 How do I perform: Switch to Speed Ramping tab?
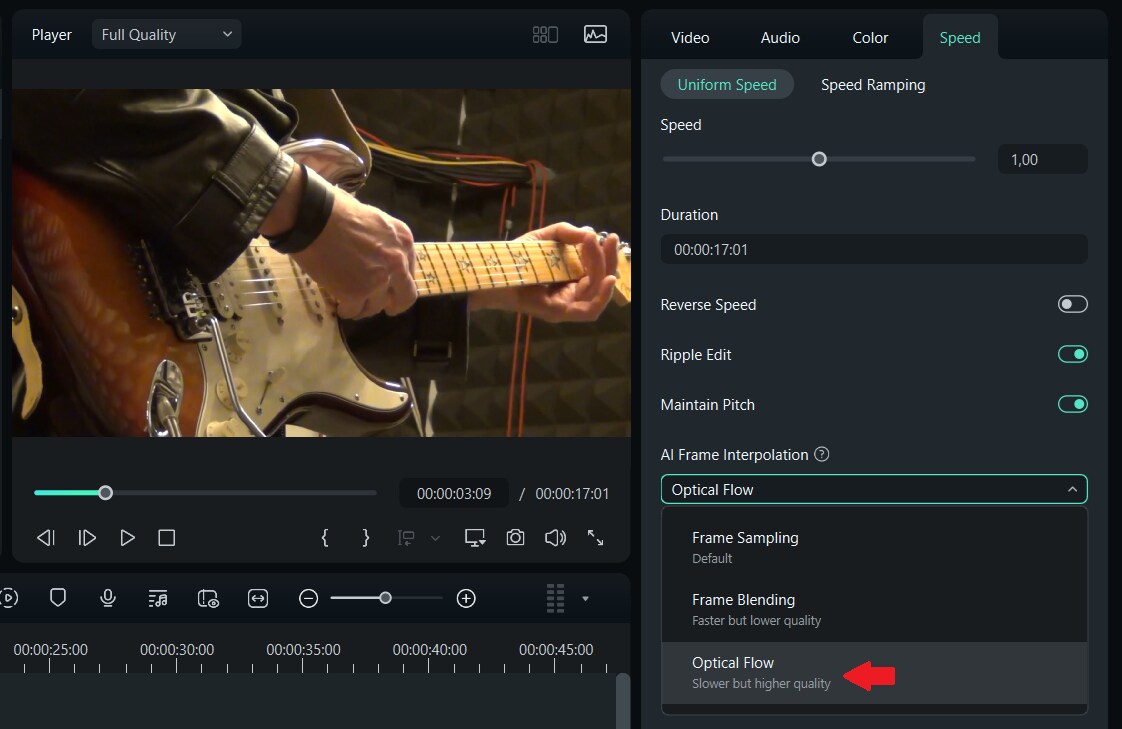tap(873, 84)
